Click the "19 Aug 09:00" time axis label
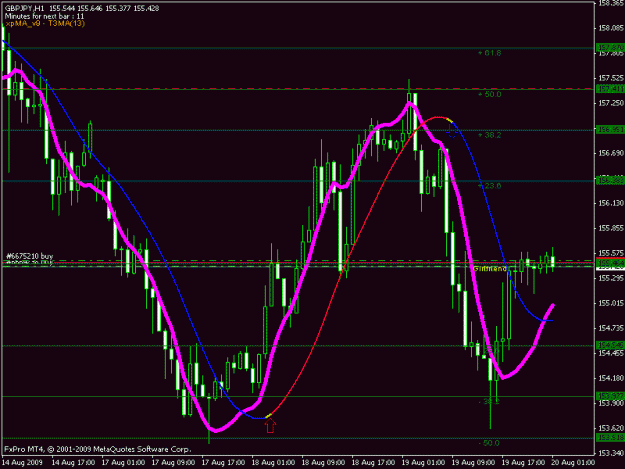The width and height of the screenshot is (625, 469). 473,463
